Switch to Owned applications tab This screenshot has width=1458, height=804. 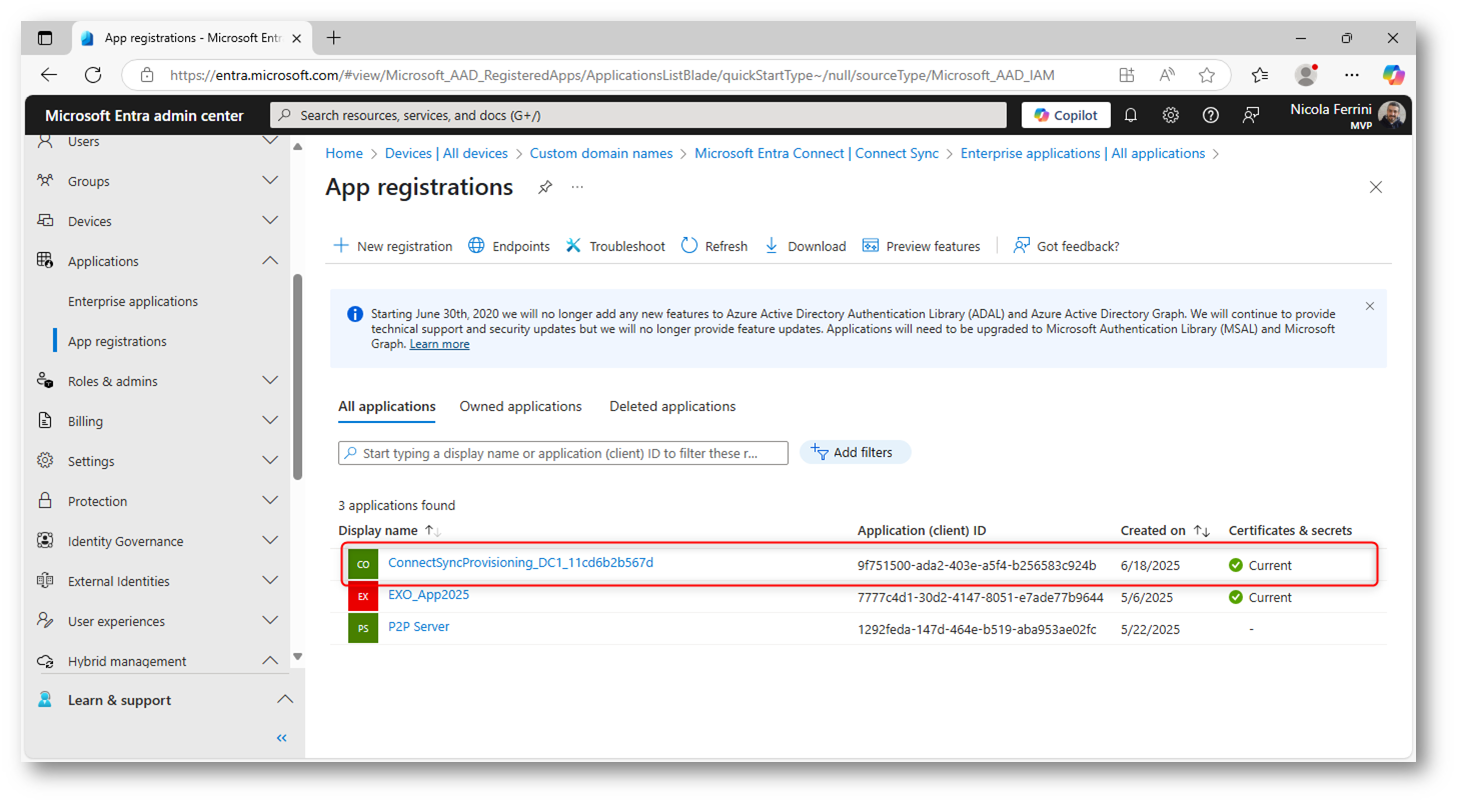pyautogui.click(x=520, y=407)
